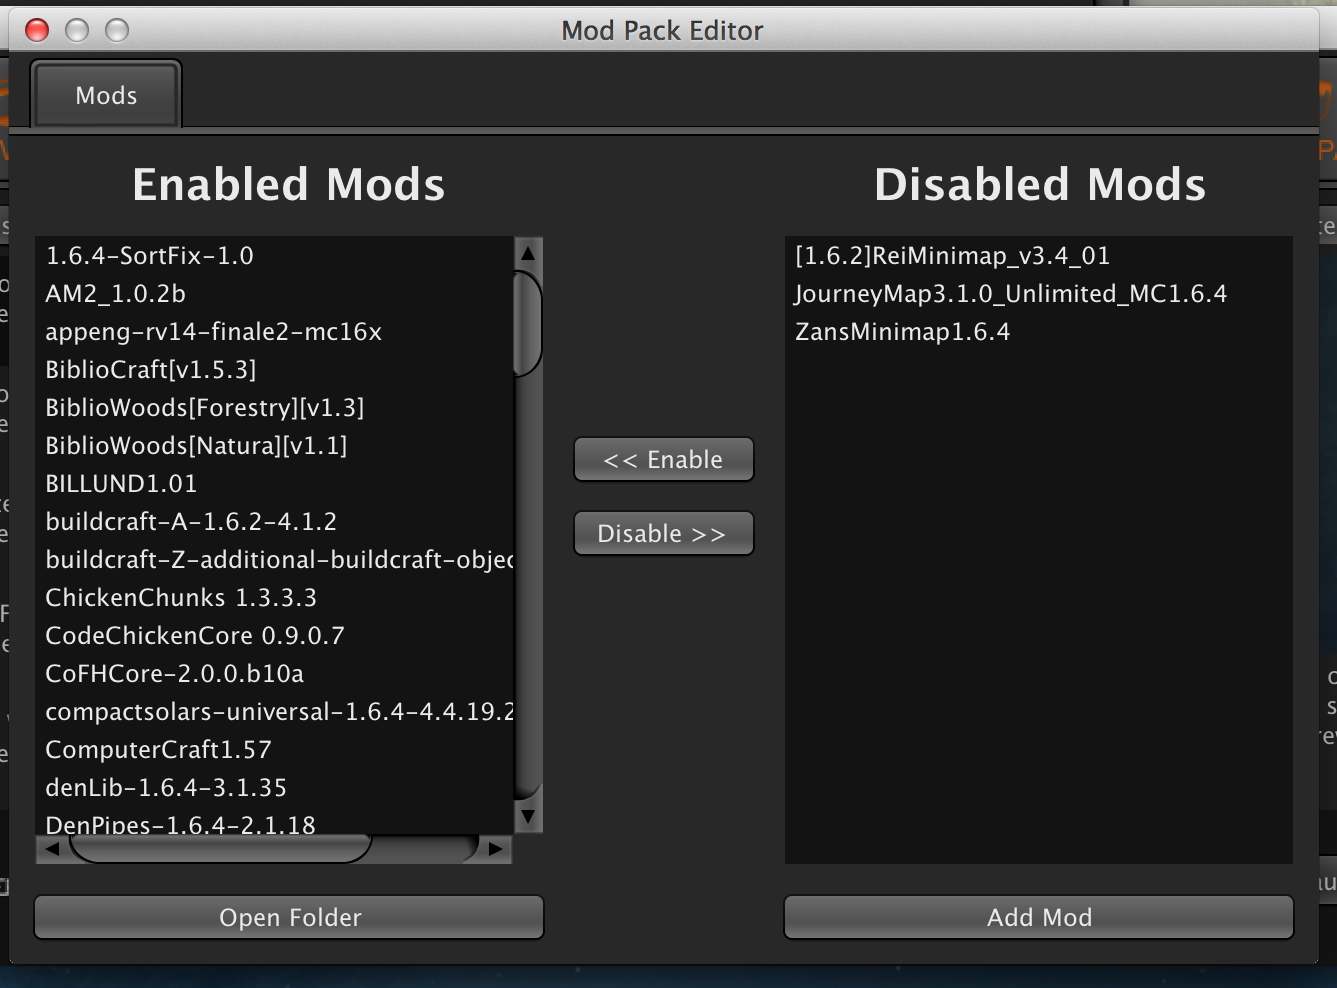Select JourneyMap3.1.0_Unlimited_MC1.6.4 disabled mod

1038,294
